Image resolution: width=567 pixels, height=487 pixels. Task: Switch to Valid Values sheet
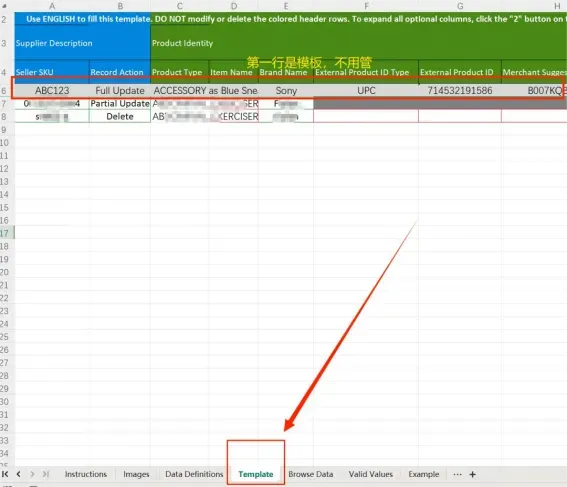click(371, 474)
